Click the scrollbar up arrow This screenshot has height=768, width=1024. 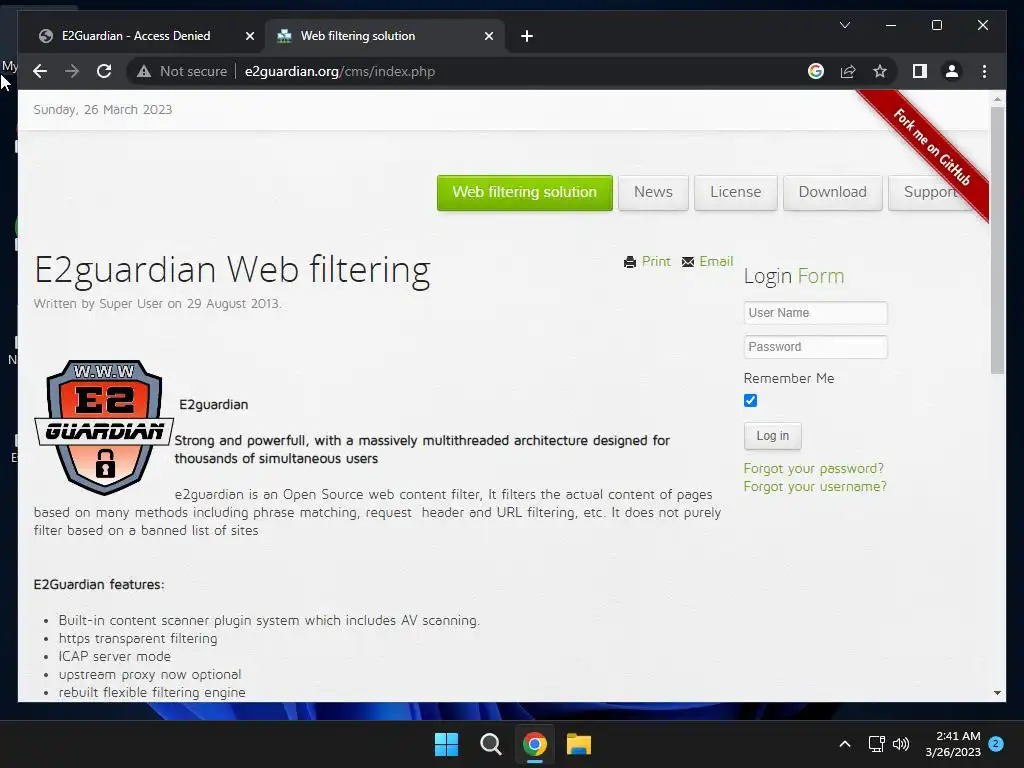point(997,99)
